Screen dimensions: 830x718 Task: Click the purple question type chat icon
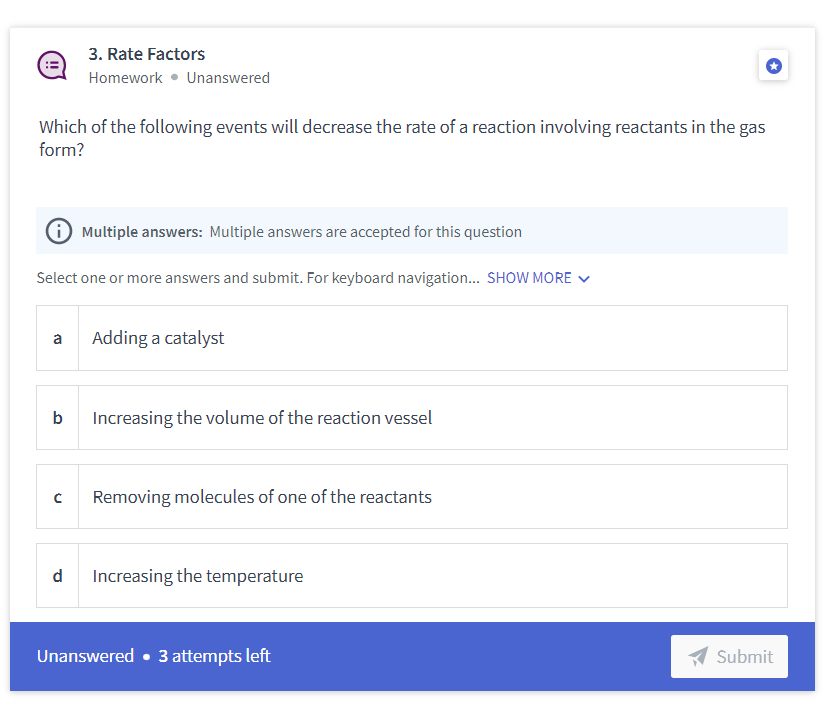coord(52,66)
